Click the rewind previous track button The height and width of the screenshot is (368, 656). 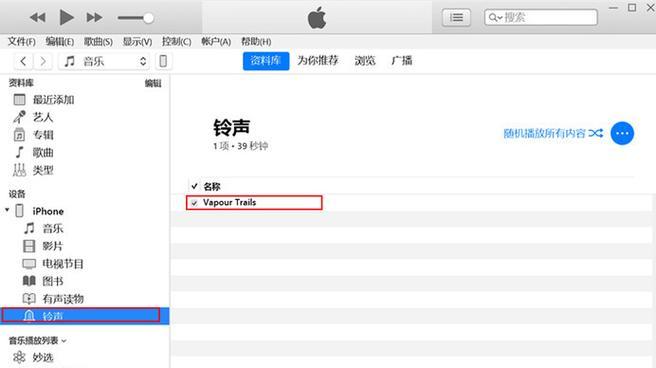(38, 18)
